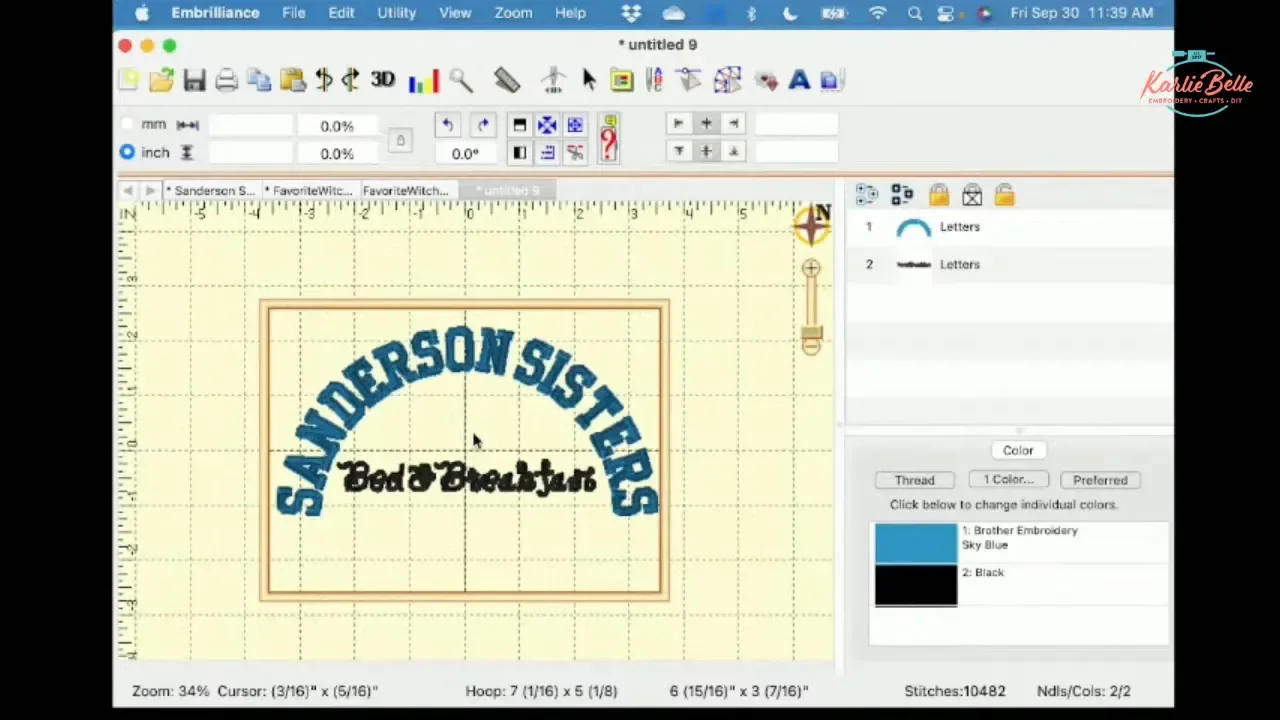
Task: Select the inch units radio button
Action: 127,152
